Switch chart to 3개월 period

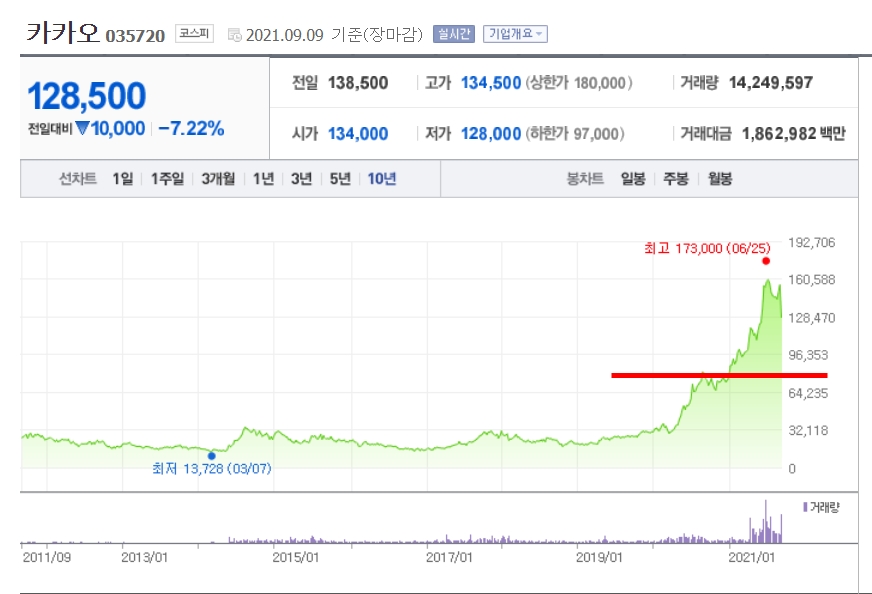pyautogui.click(x=218, y=179)
